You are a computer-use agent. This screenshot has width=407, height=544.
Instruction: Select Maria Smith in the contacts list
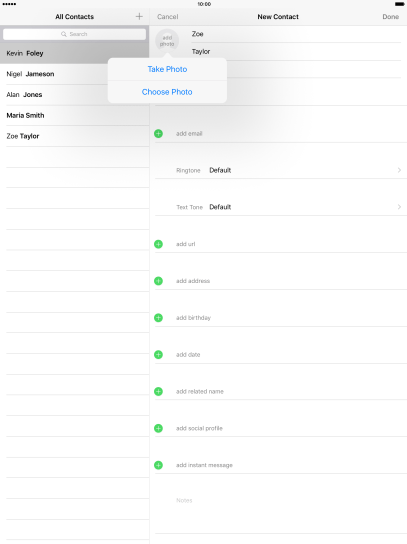(75, 115)
